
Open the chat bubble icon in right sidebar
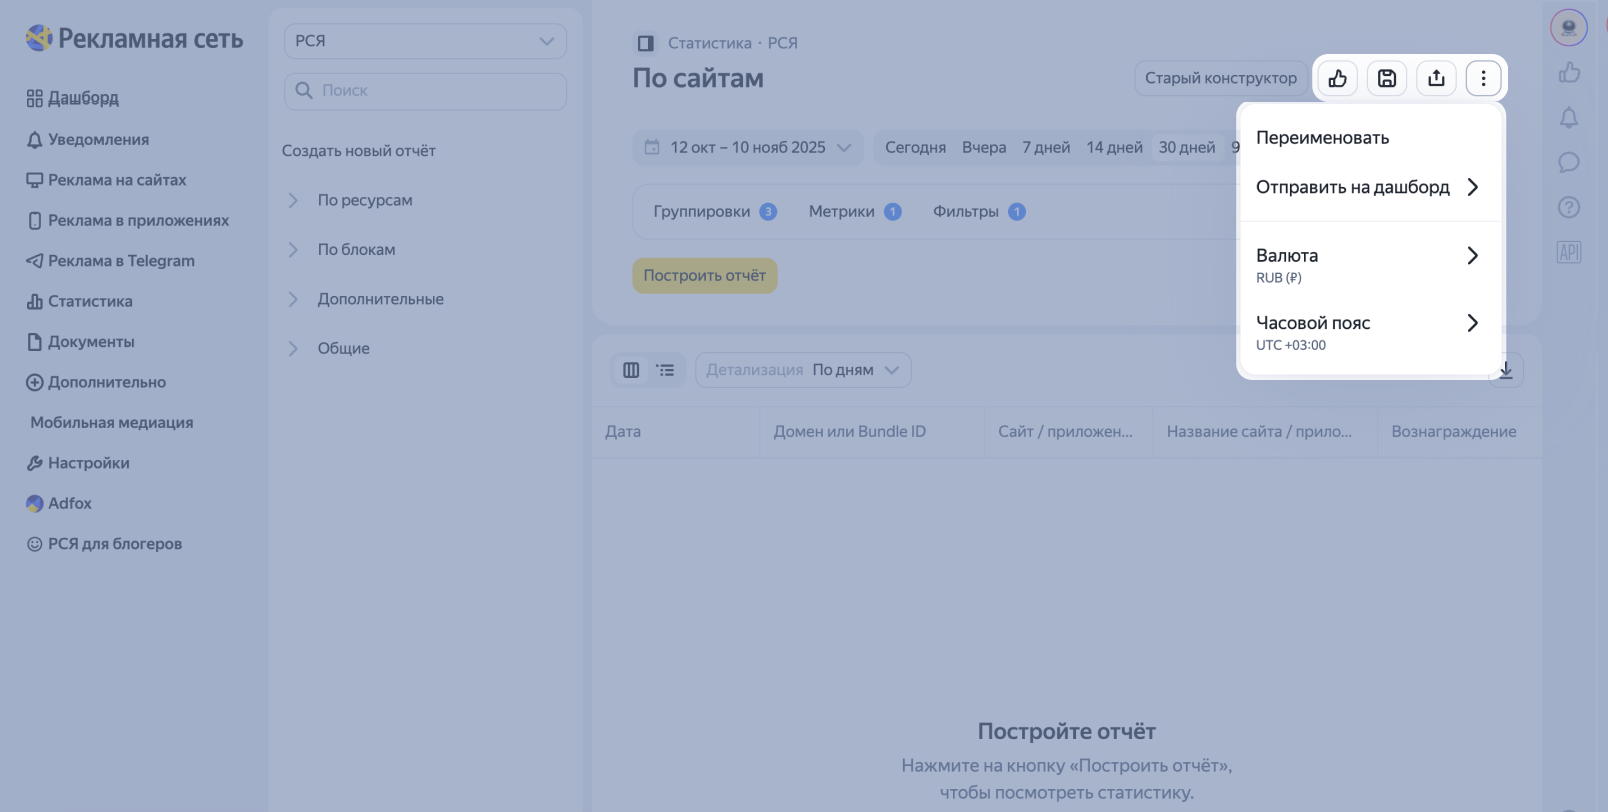pyautogui.click(x=1569, y=162)
